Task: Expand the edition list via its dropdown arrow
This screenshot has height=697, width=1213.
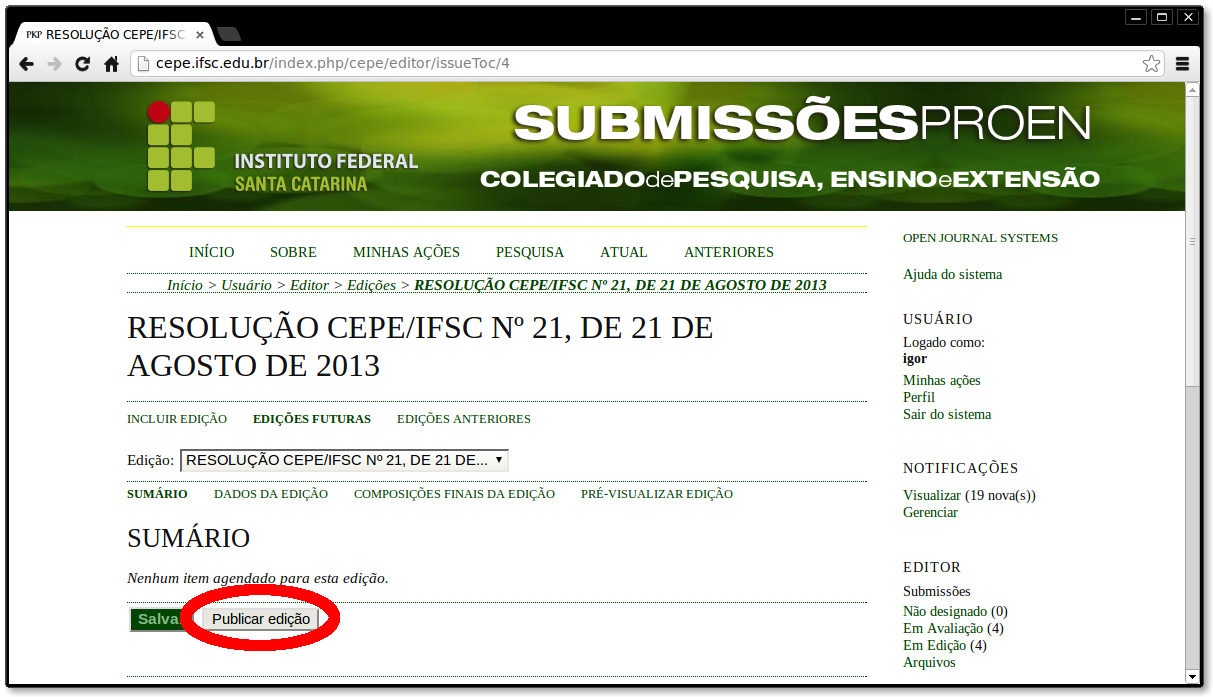Action: pyautogui.click(x=498, y=460)
